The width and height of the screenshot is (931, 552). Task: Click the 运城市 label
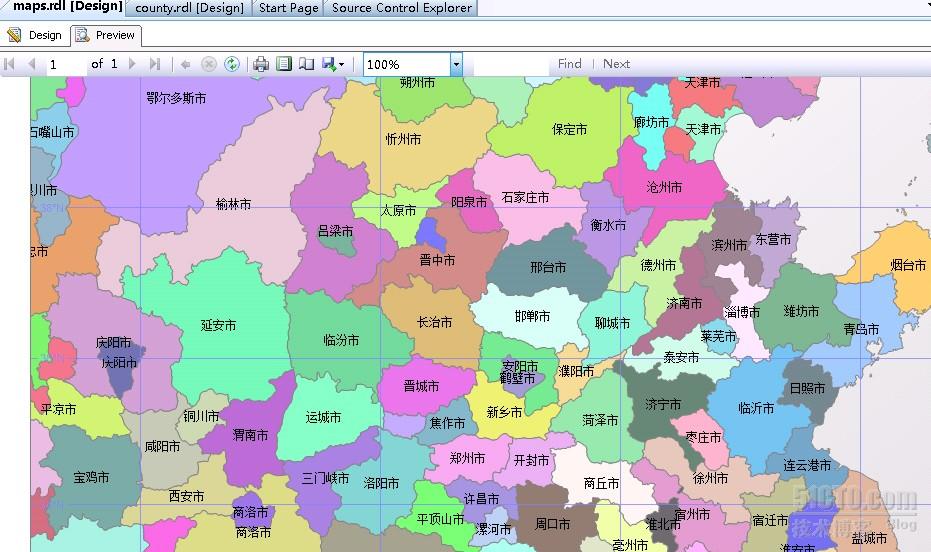(x=324, y=417)
